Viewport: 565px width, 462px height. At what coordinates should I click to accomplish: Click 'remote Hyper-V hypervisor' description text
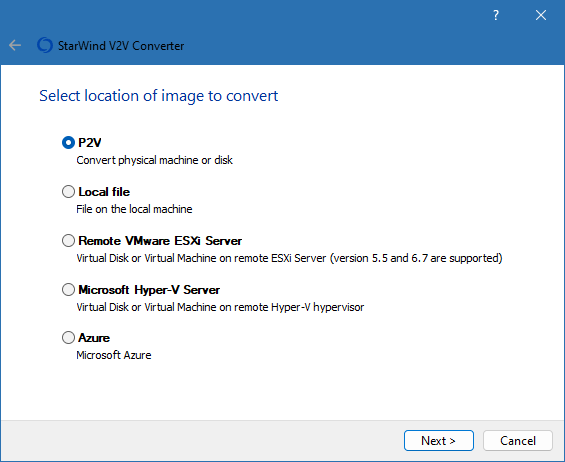[x=220, y=307]
